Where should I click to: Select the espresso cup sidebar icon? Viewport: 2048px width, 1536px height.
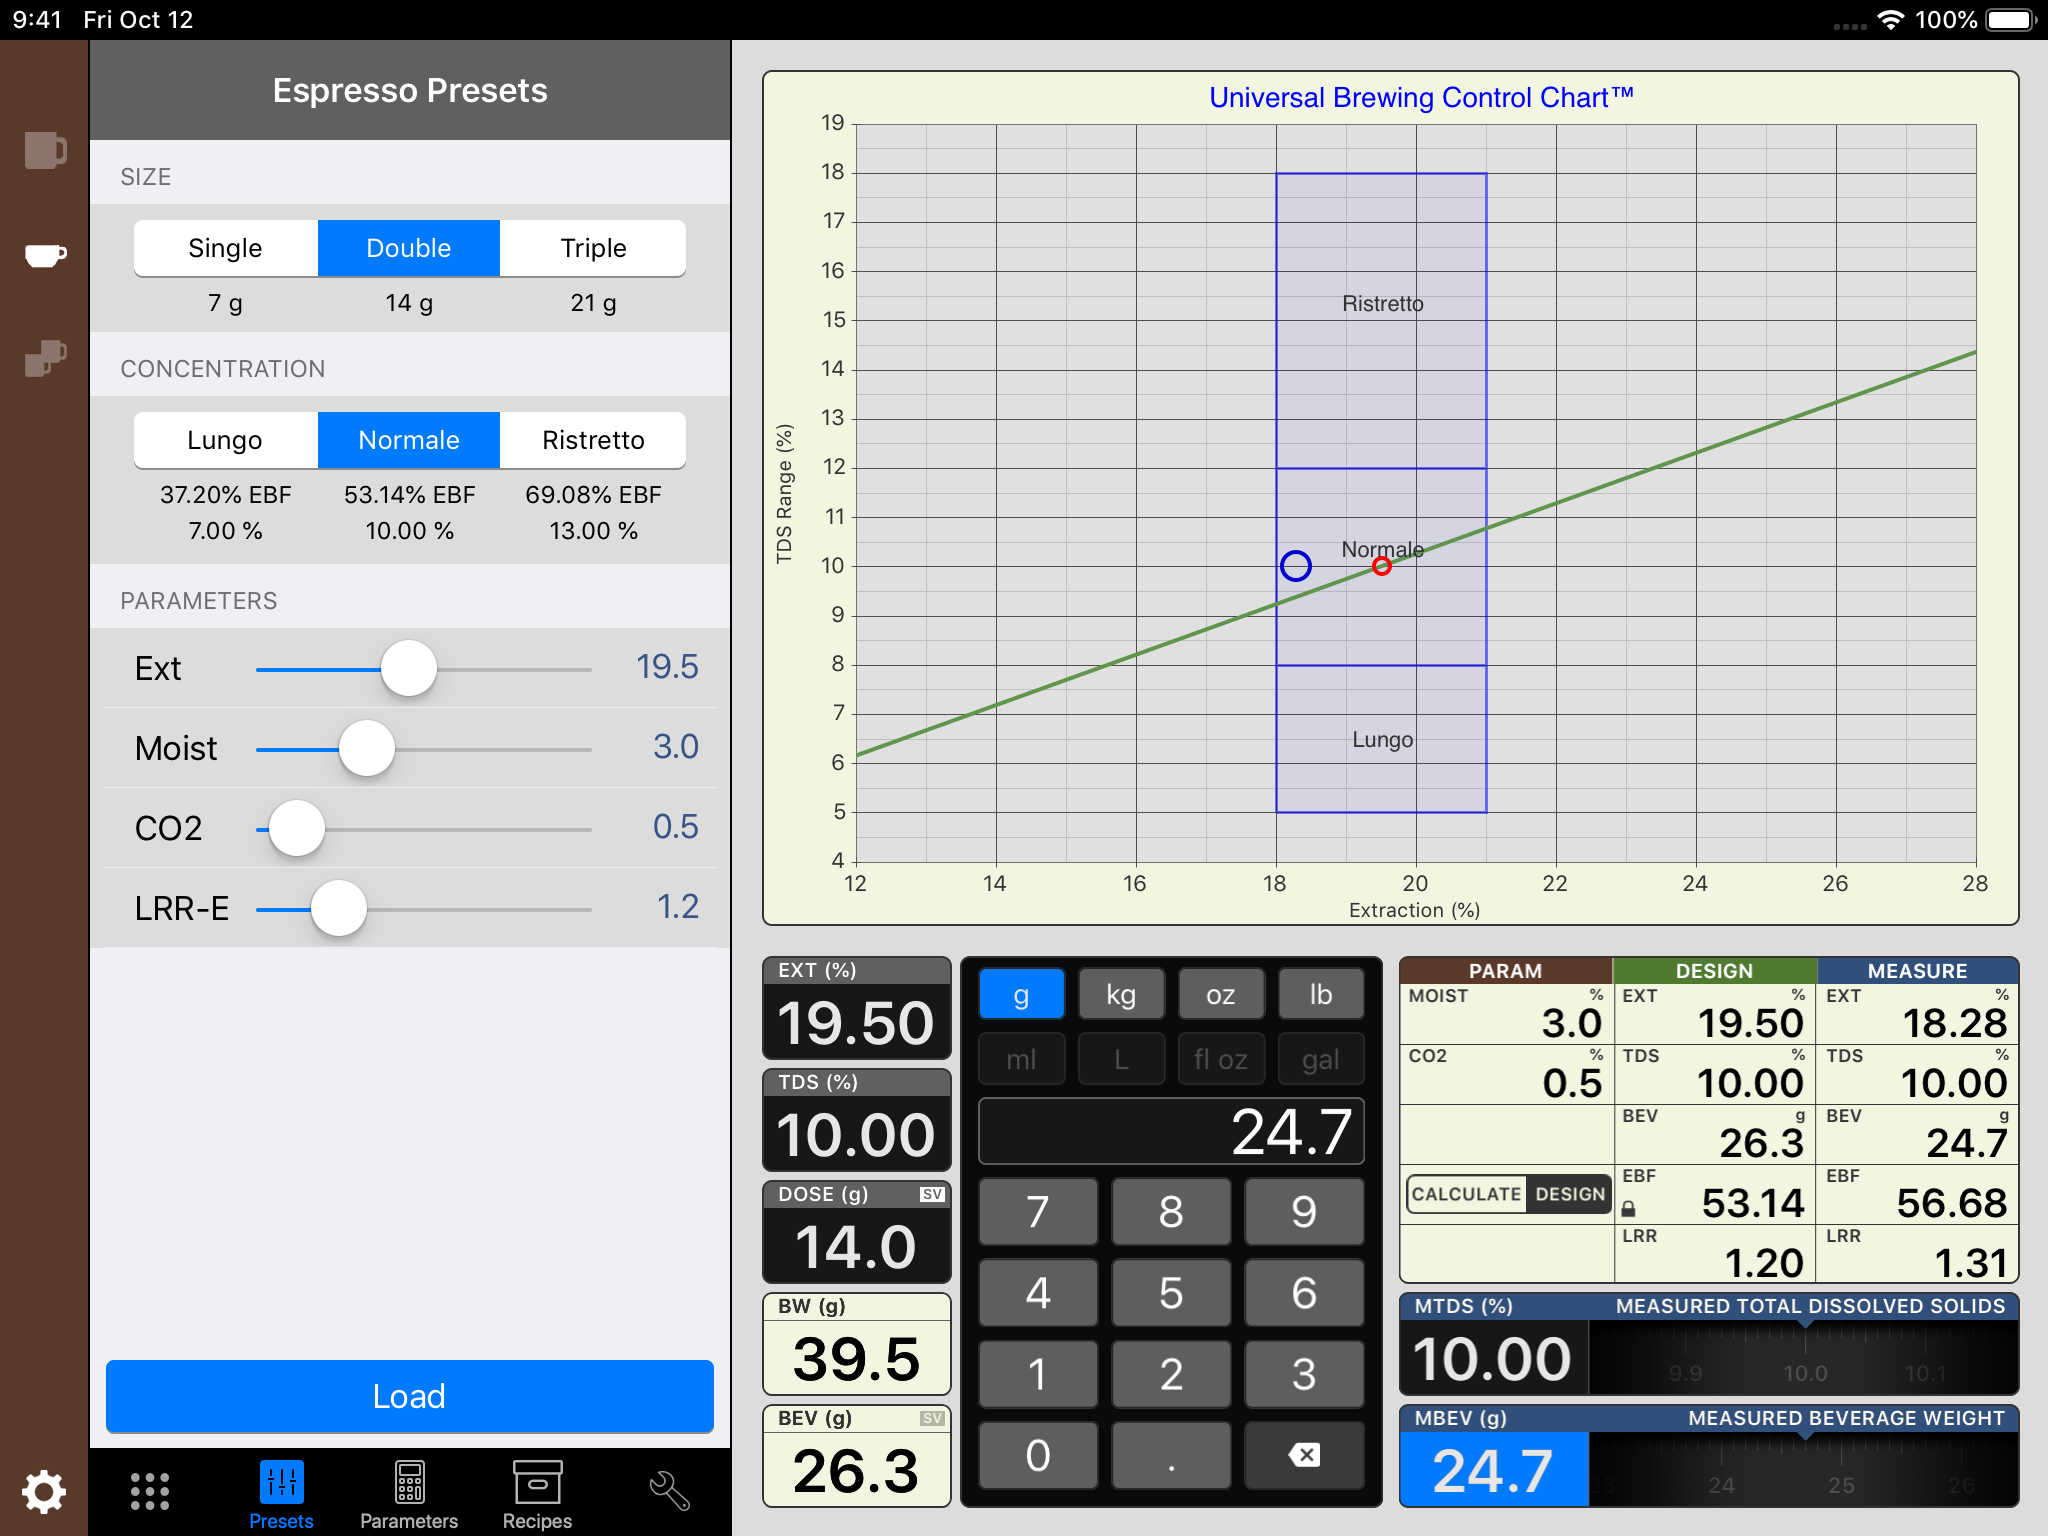point(45,255)
